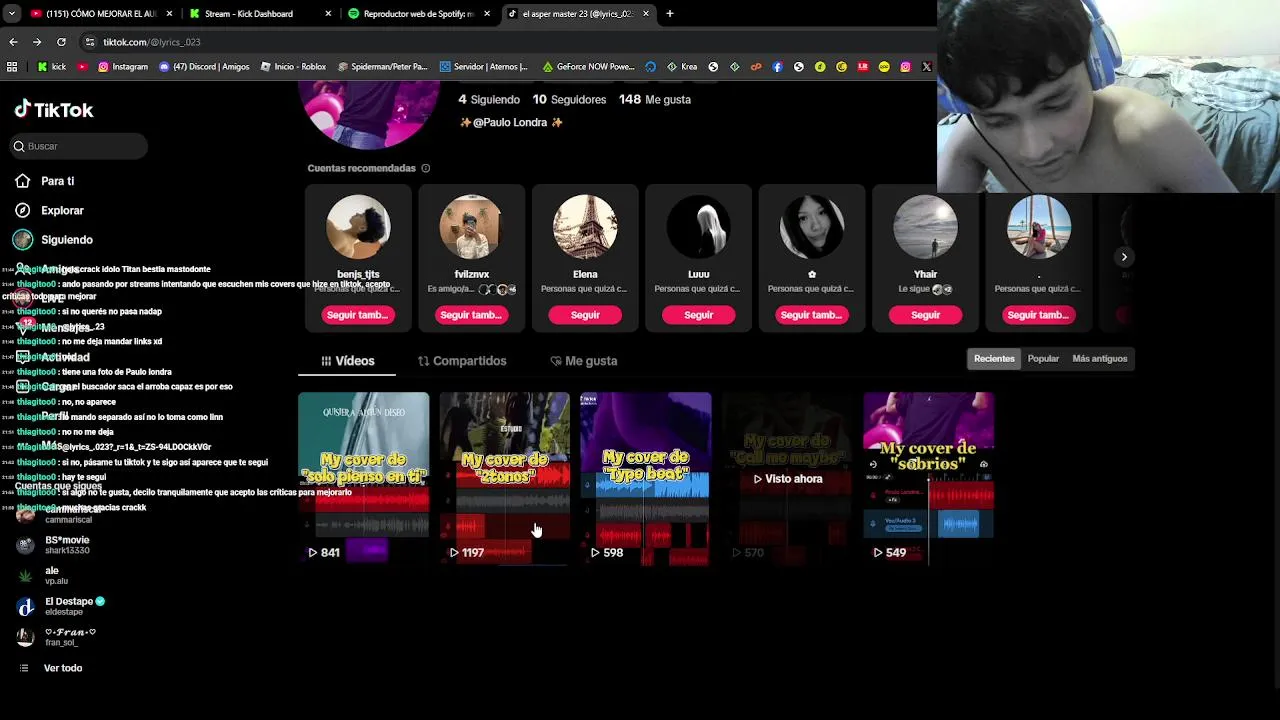The height and width of the screenshot is (720, 1280).
Task: Follow back the flower-named account
Action: 812,315
